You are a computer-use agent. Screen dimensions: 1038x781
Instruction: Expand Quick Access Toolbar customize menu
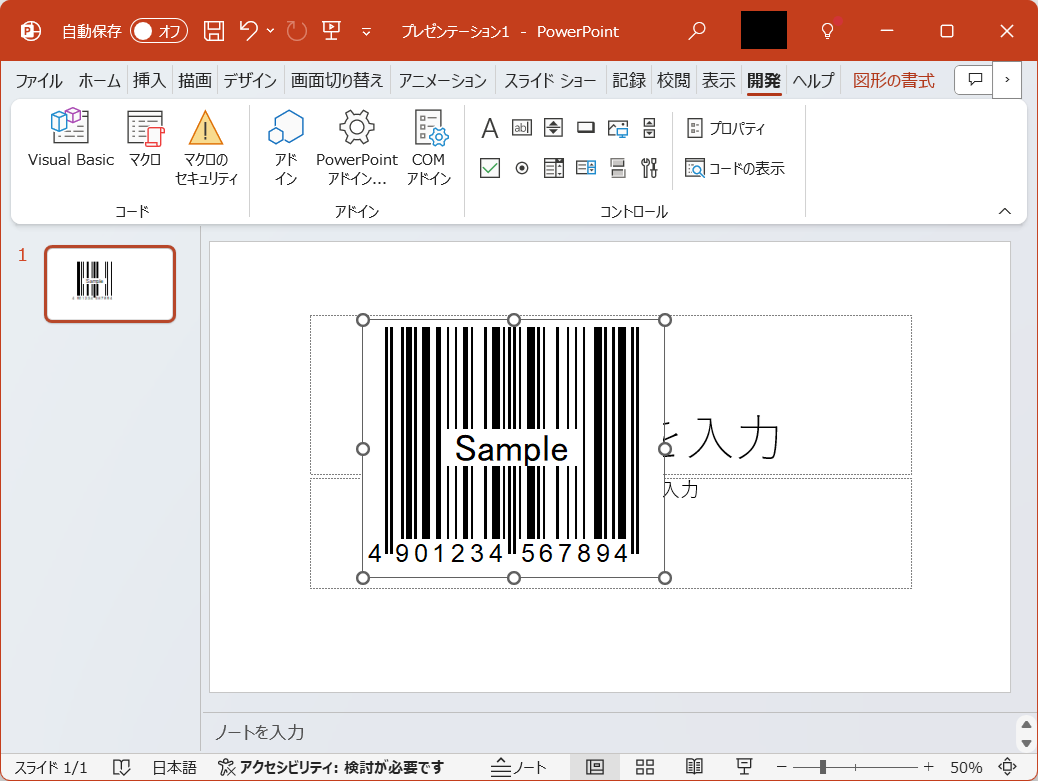(366, 31)
